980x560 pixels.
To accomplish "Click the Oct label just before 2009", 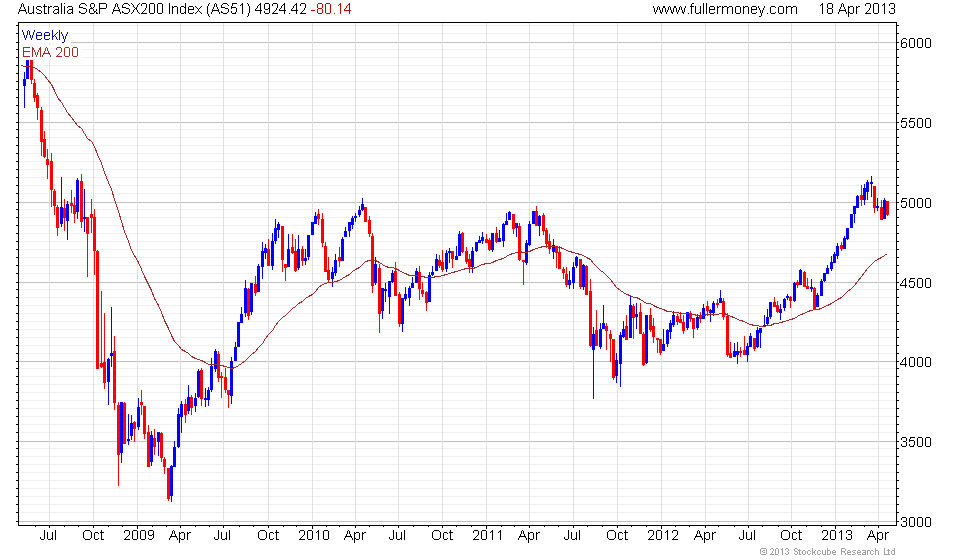I will 93,535.
